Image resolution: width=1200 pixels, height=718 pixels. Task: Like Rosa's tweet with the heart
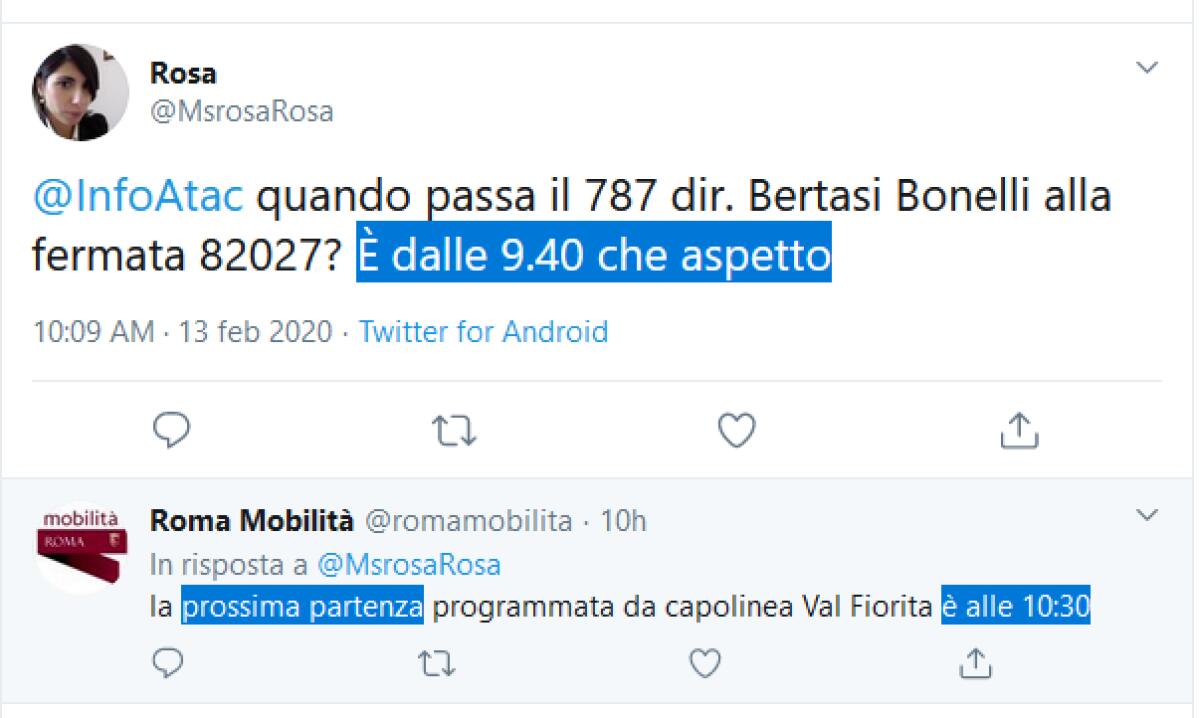(737, 430)
